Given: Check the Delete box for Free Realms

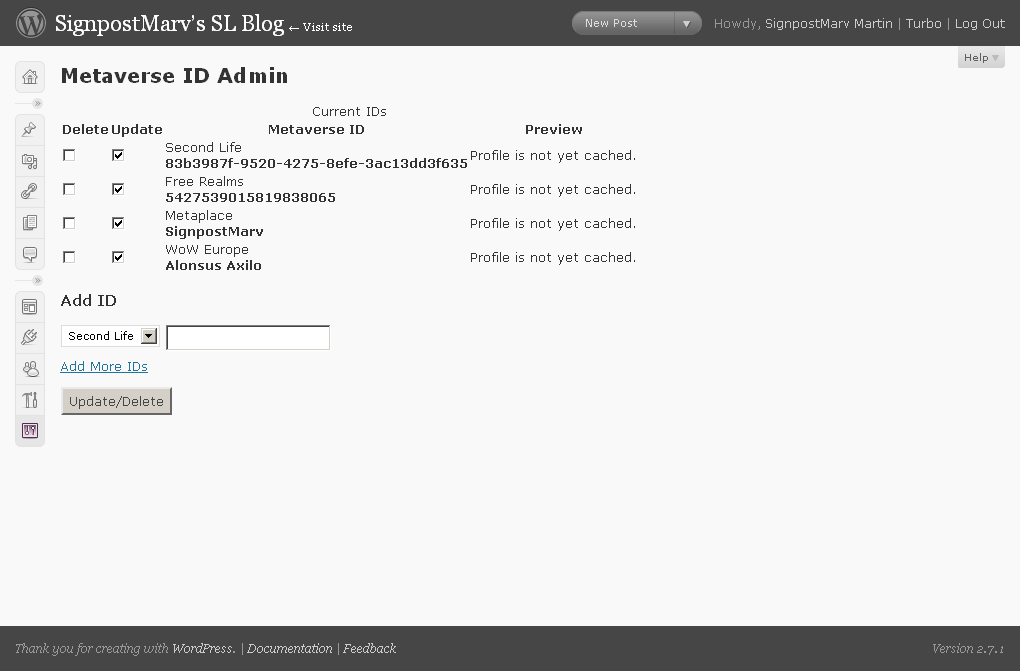Looking at the screenshot, I should pos(69,189).
